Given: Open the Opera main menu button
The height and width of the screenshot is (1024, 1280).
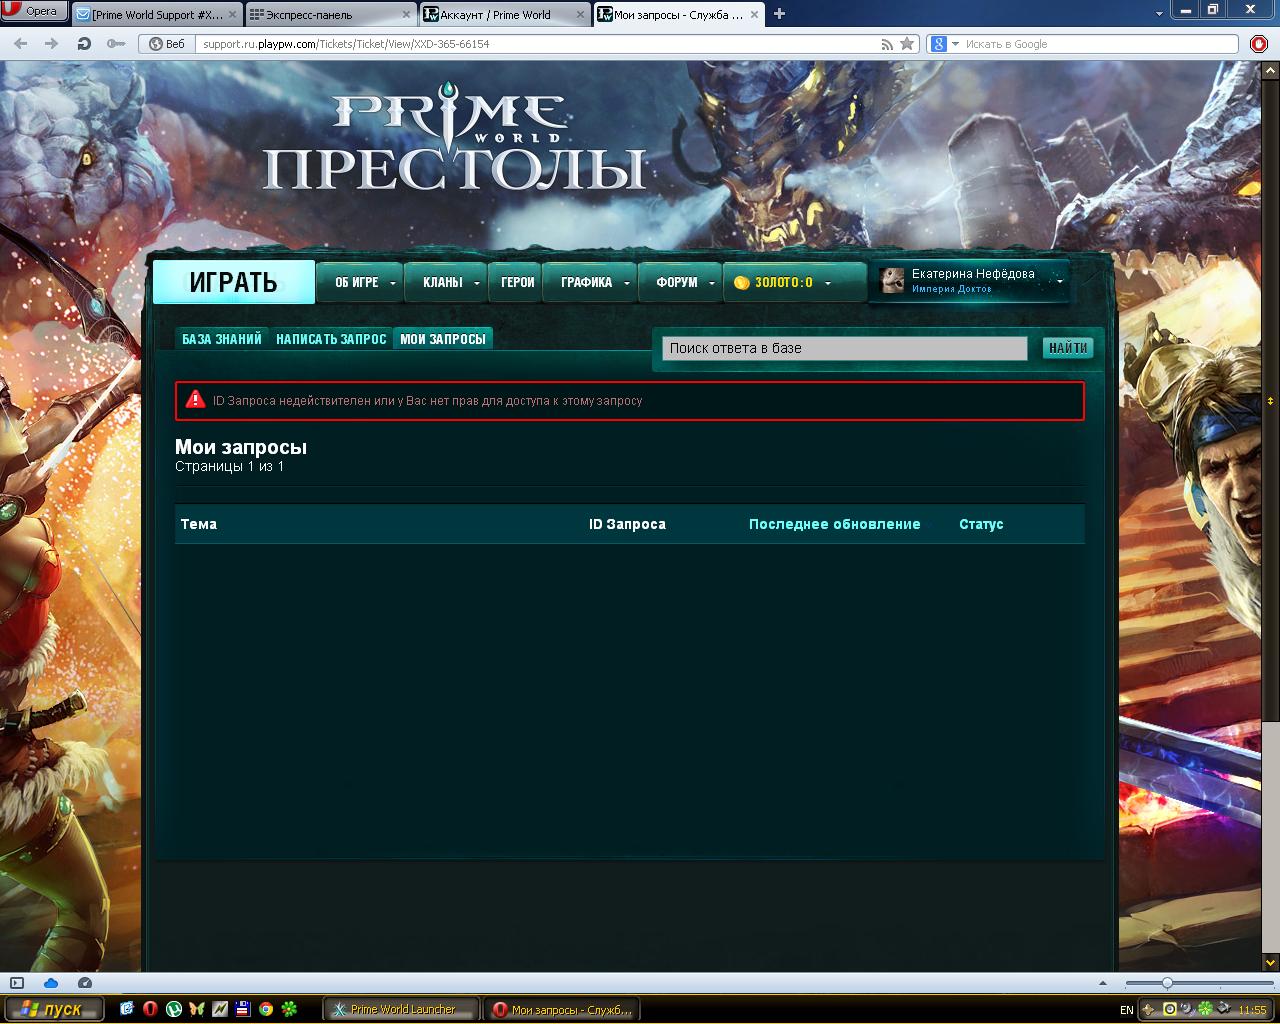Looking at the screenshot, I should 33,12.
